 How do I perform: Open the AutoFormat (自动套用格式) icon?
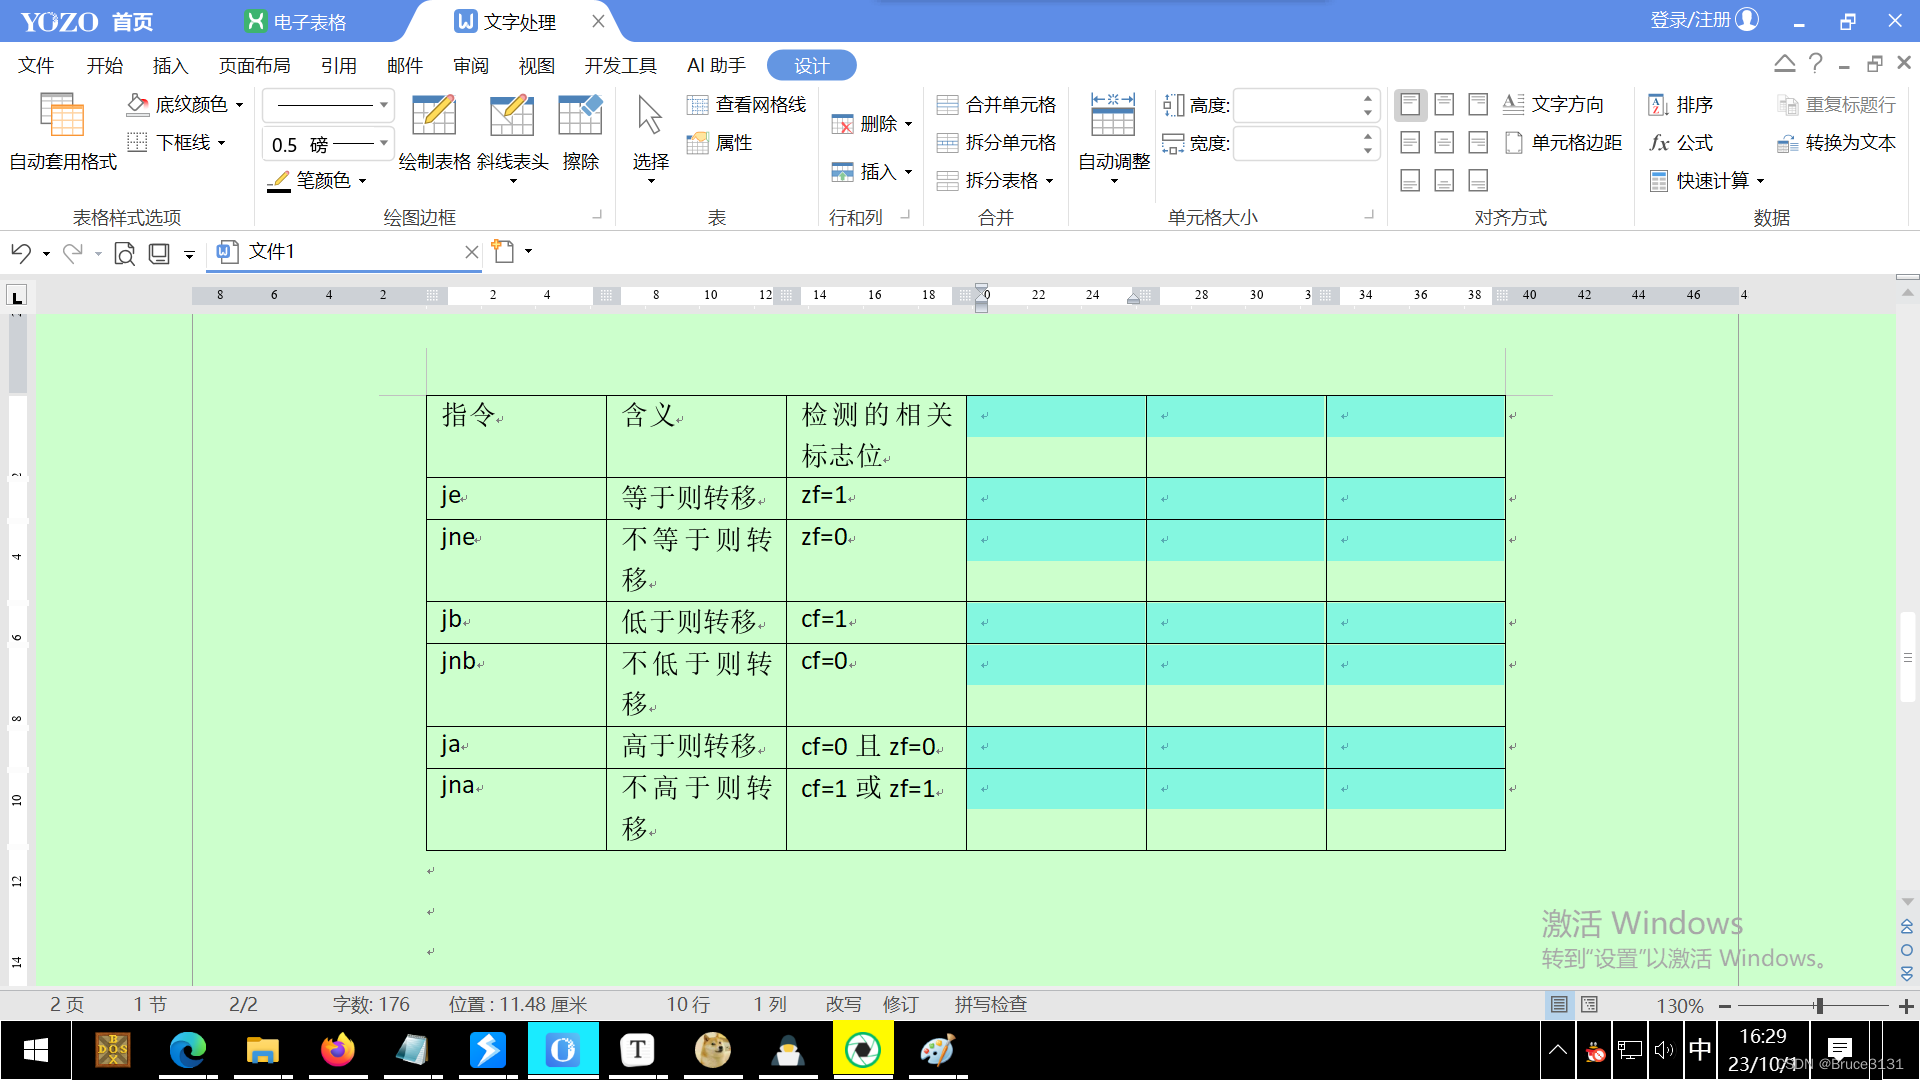pyautogui.click(x=62, y=115)
